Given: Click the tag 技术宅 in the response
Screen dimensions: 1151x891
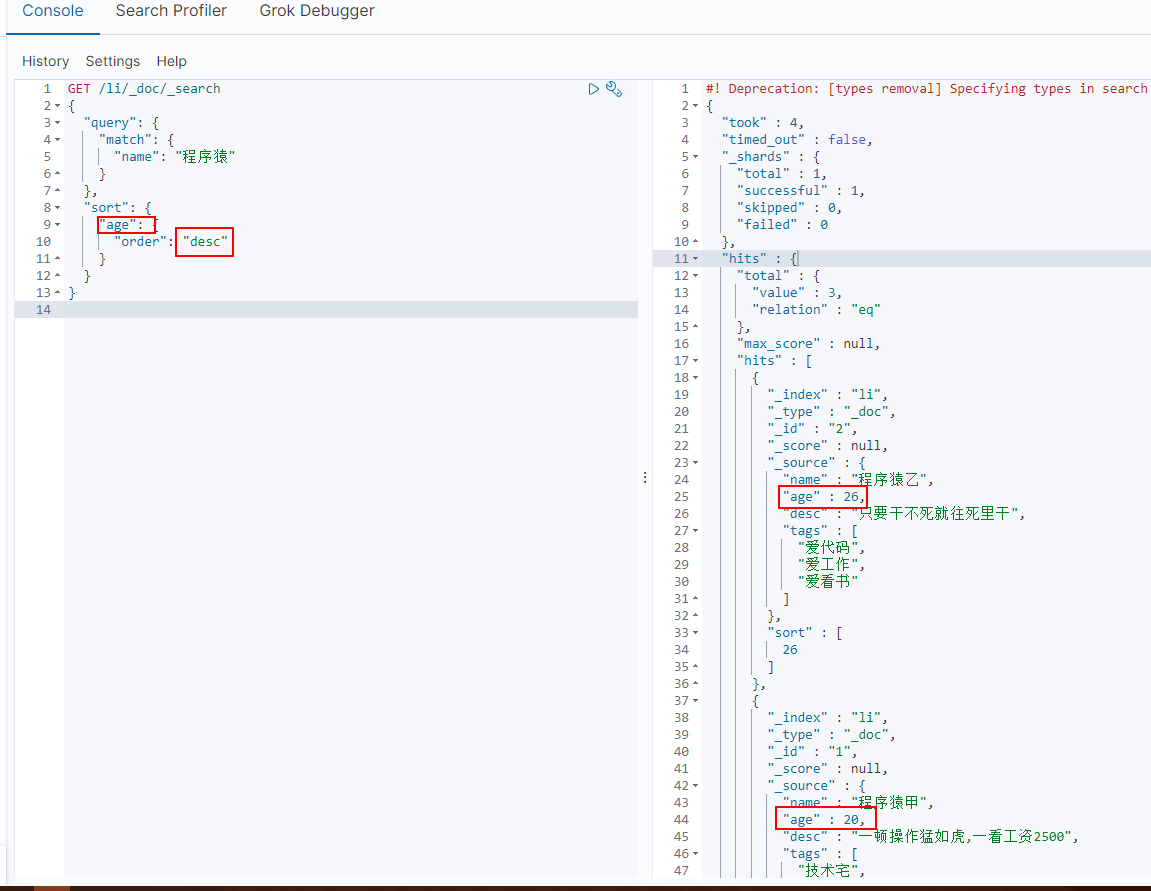Looking at the screenshot, I should pyautogui.click(x=827, y=870).
